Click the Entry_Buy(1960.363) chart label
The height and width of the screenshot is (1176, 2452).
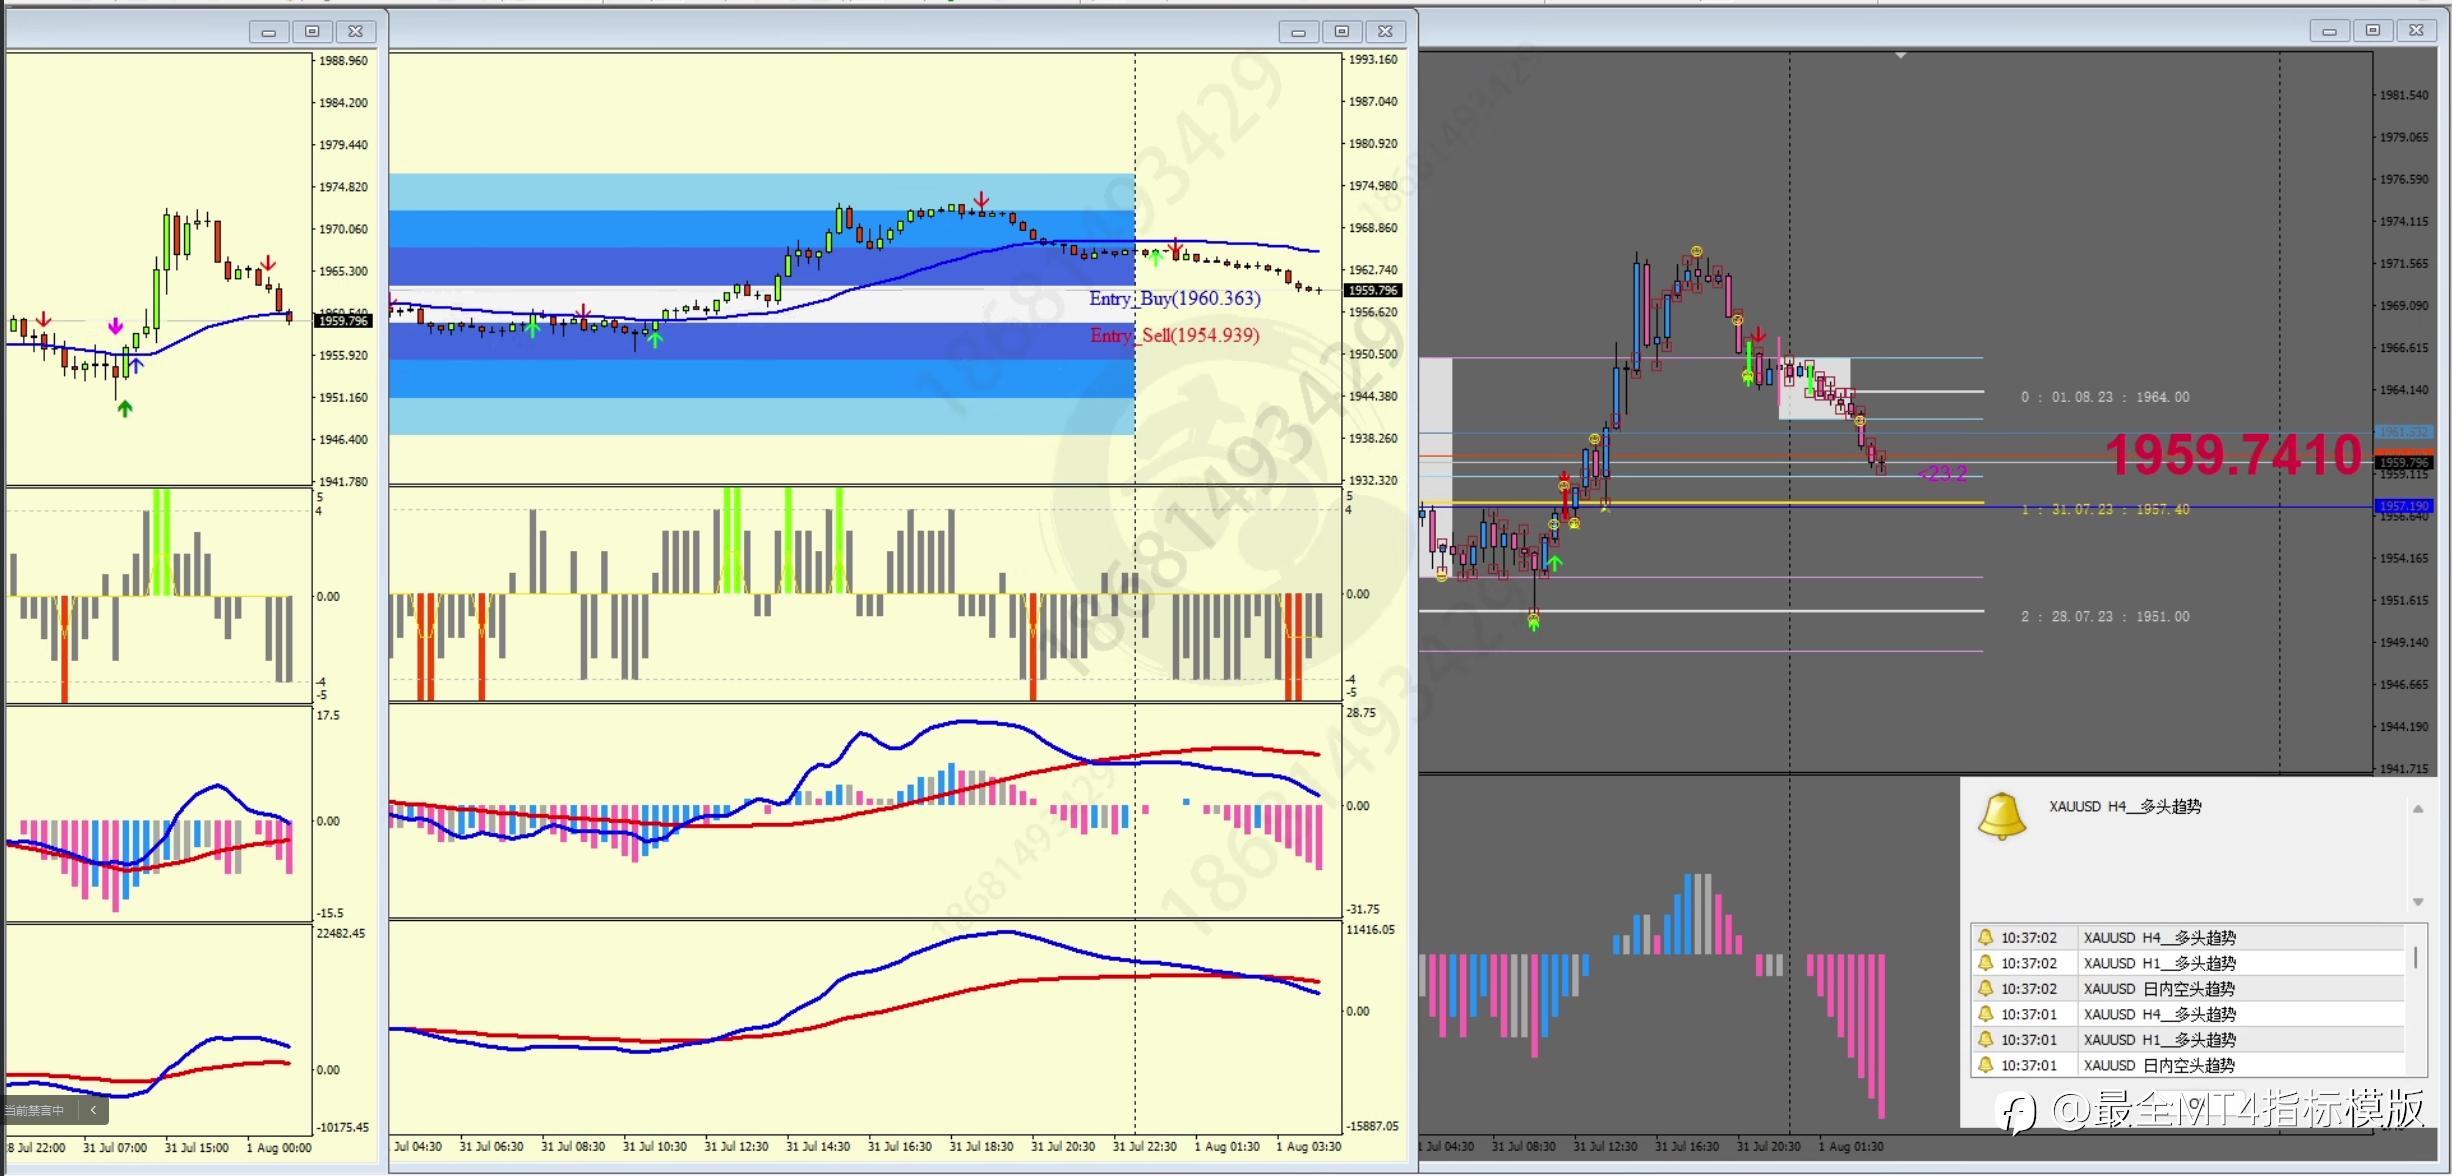(1174, 298)
